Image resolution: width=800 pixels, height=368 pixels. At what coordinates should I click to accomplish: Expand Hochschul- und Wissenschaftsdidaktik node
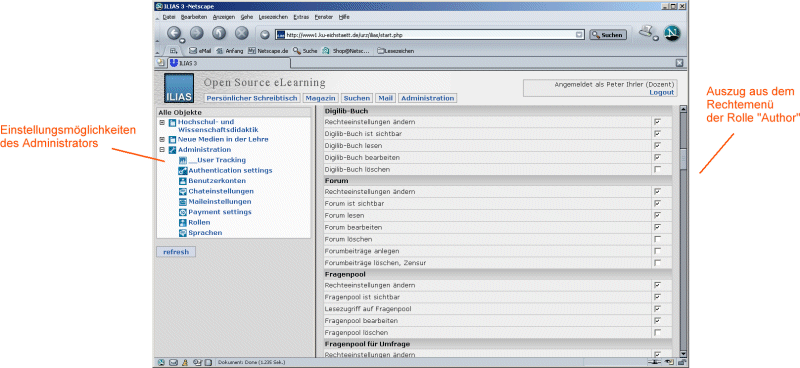pos(162,122)
